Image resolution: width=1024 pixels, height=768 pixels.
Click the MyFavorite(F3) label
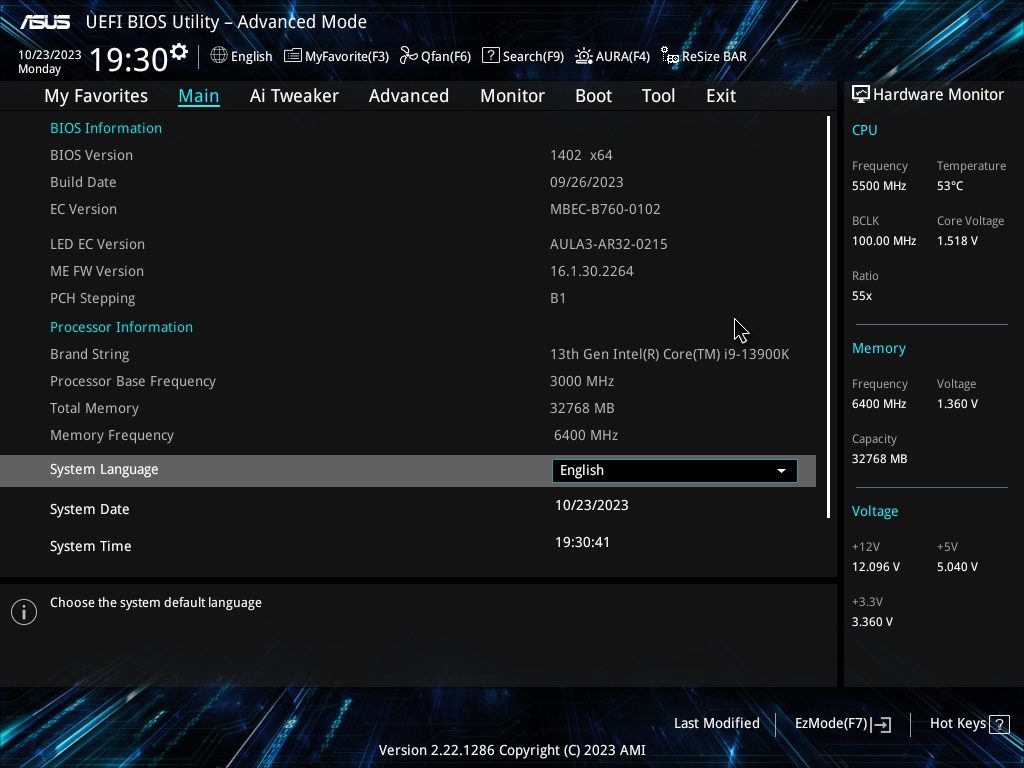coord(347,57)
